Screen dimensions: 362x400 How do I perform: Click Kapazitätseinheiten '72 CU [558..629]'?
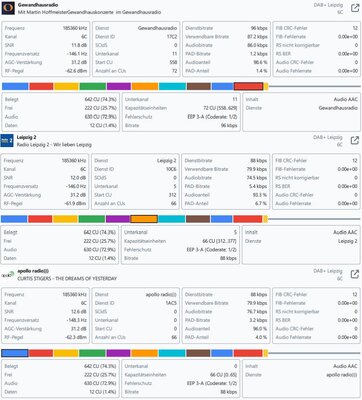pyautogui.click(x=220, y=108)
